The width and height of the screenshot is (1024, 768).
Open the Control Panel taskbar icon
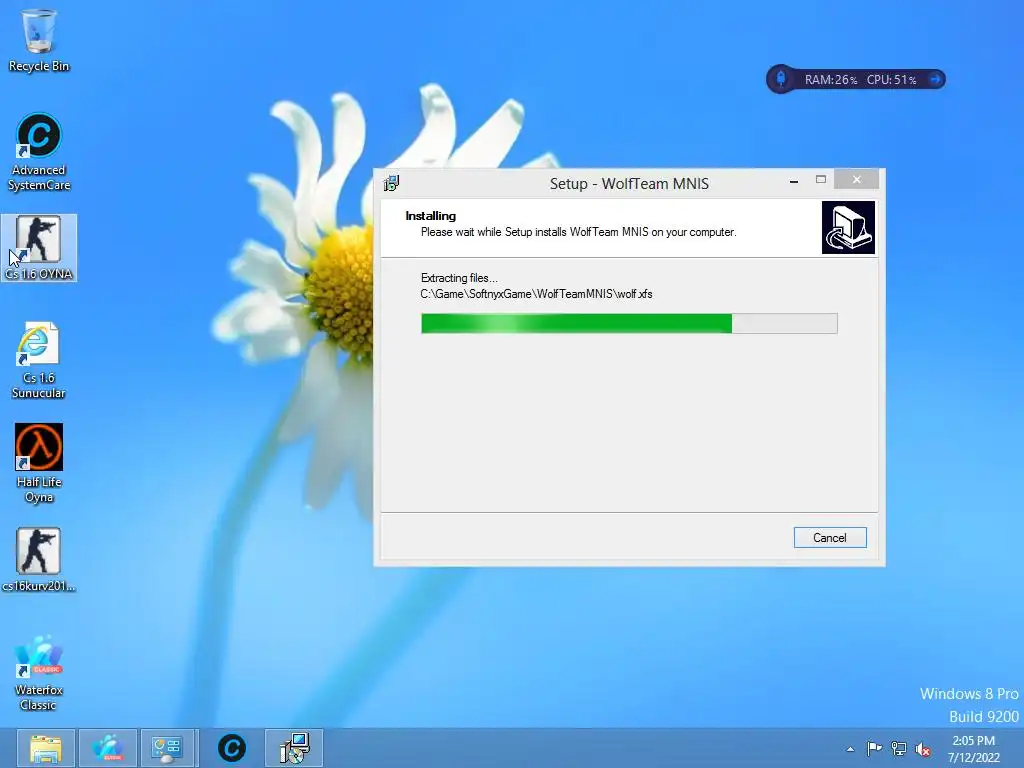[x=167, y=748]
